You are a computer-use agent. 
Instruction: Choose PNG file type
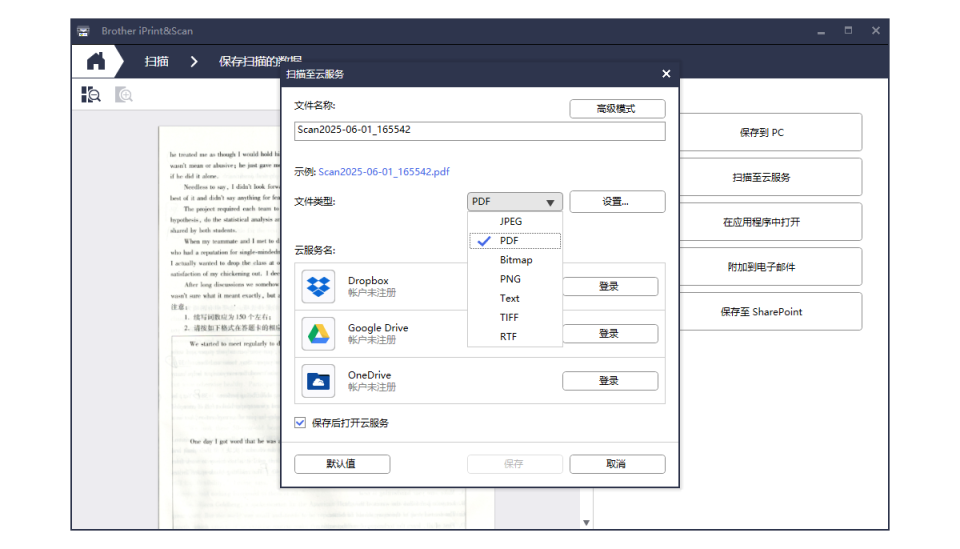(514, 279)
